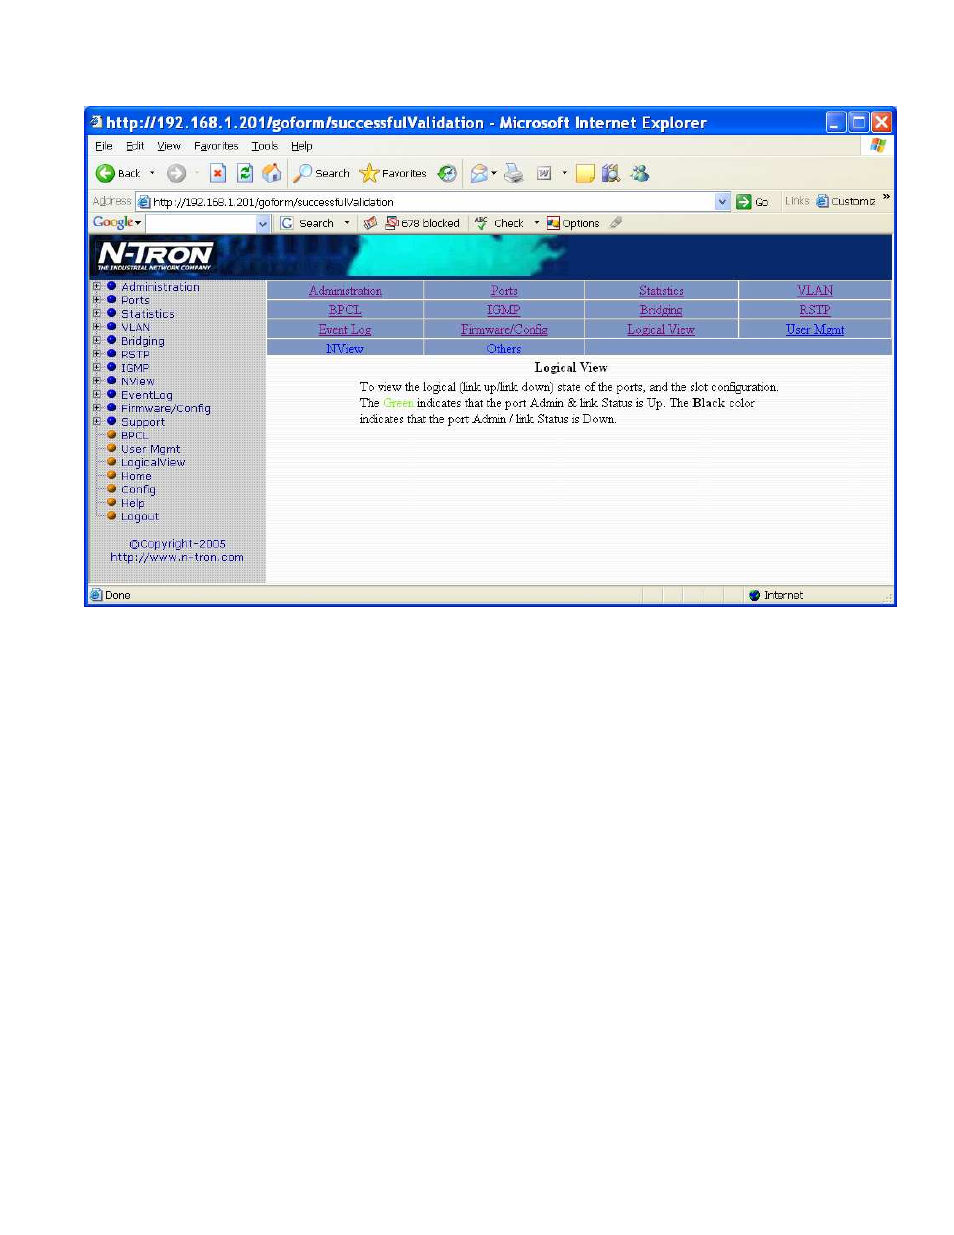Click the yellow Discuss note icon
The image size is (954, 1235).
tap(585, 173)
